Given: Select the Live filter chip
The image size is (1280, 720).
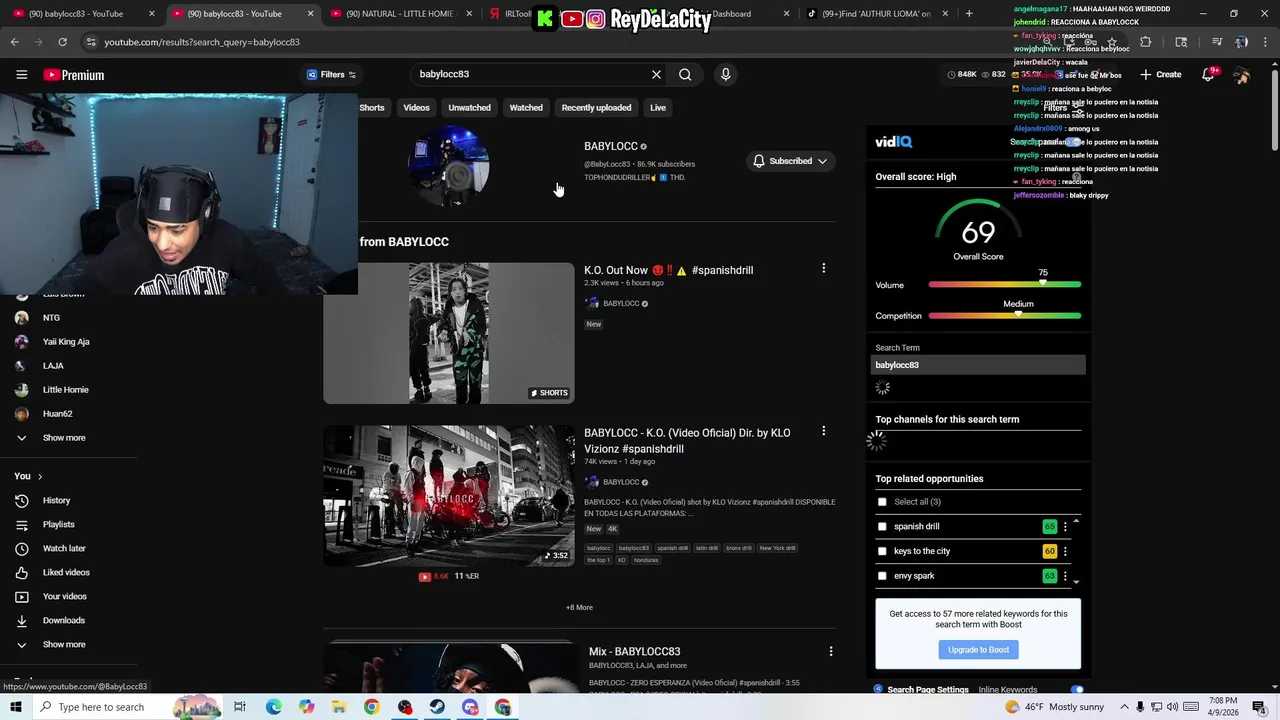Looking at the screenshot, I should (x=658, y=107).
